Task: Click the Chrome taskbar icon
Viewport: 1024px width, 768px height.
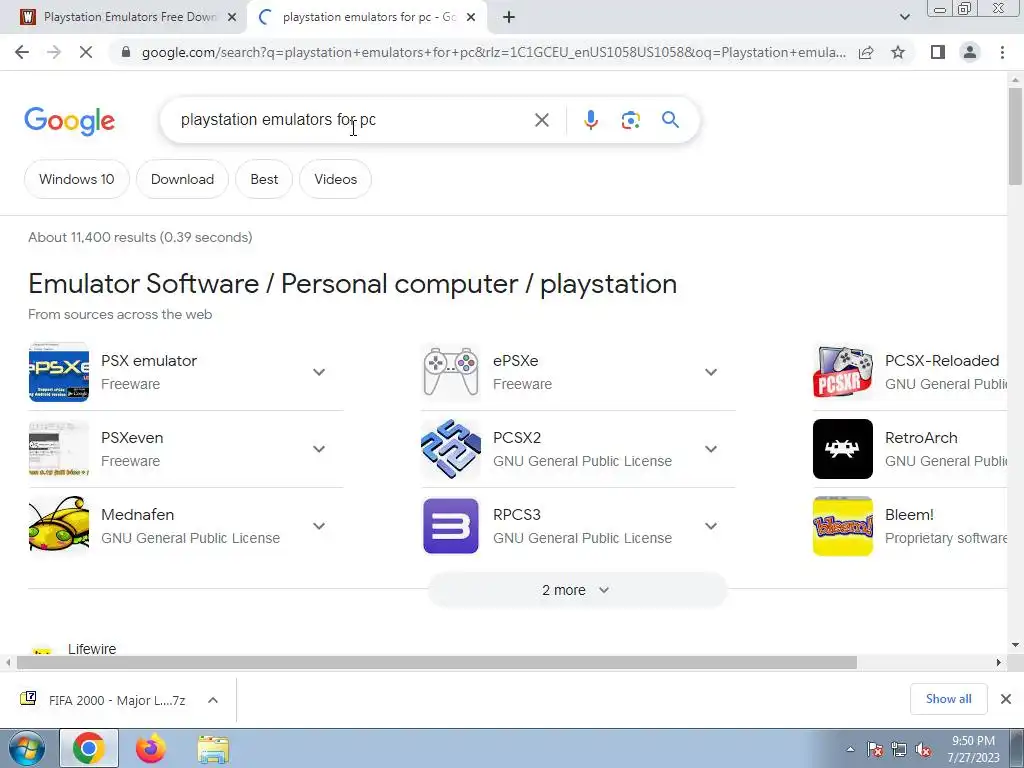Action: click(89, 748)
